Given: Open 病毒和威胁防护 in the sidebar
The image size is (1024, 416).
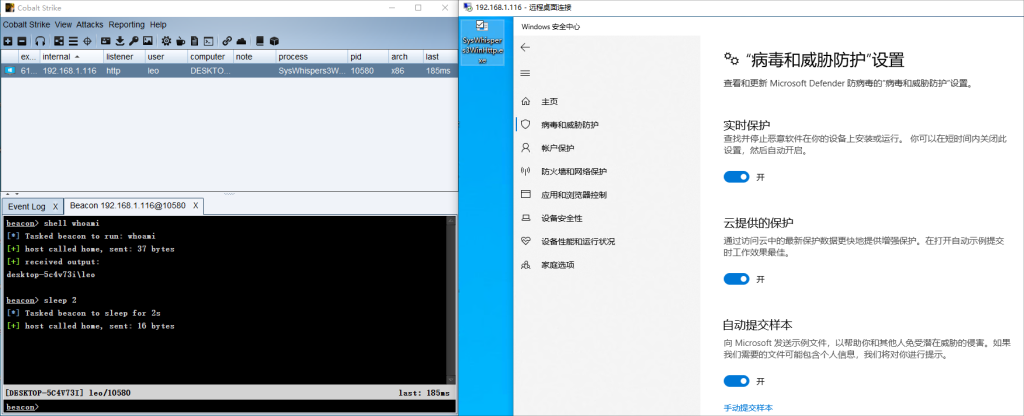Looking at the screenshot, I should click(x=570, y=125).
